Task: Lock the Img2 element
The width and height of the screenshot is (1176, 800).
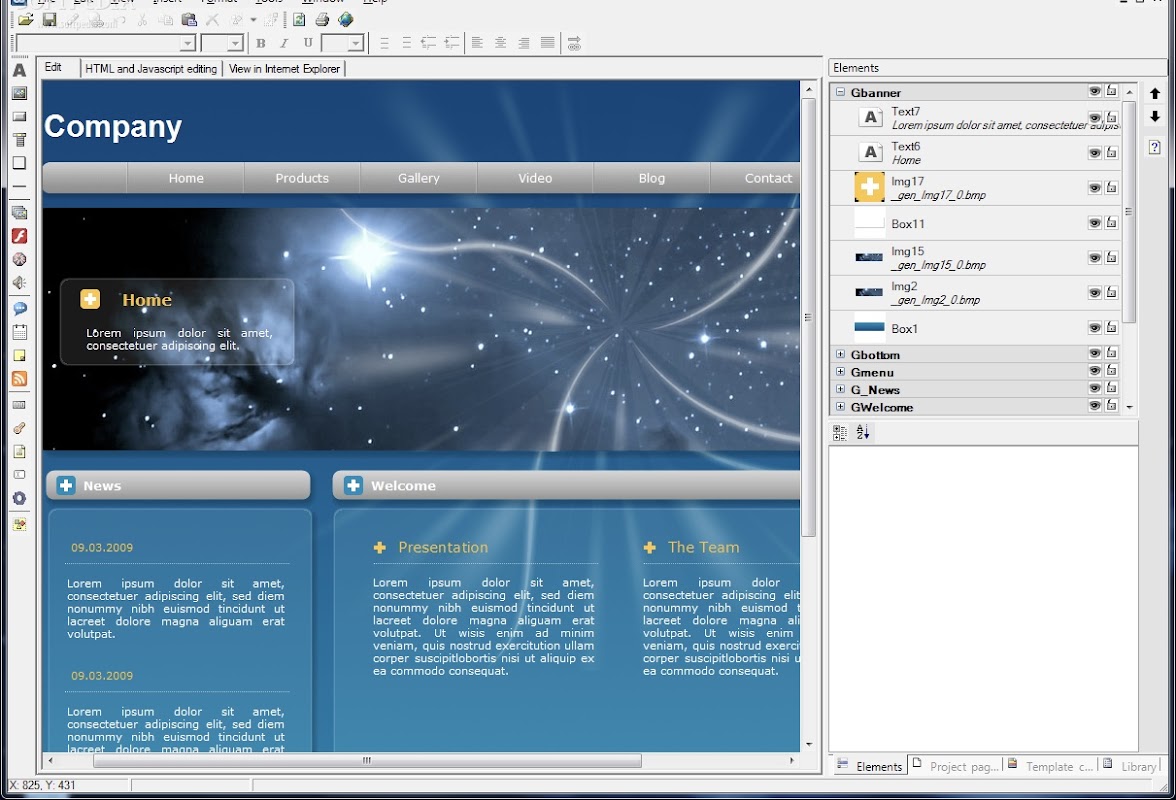Action: tap(1112, 292)
